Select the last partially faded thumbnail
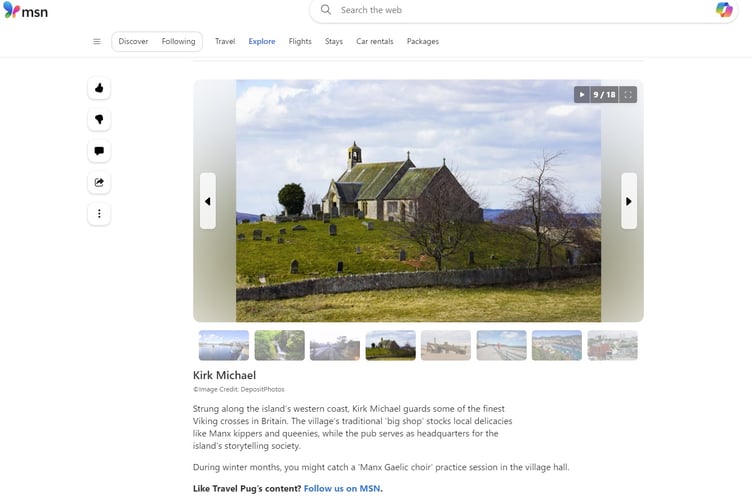This screenshot has height=500, width=752. coord(612,345)
